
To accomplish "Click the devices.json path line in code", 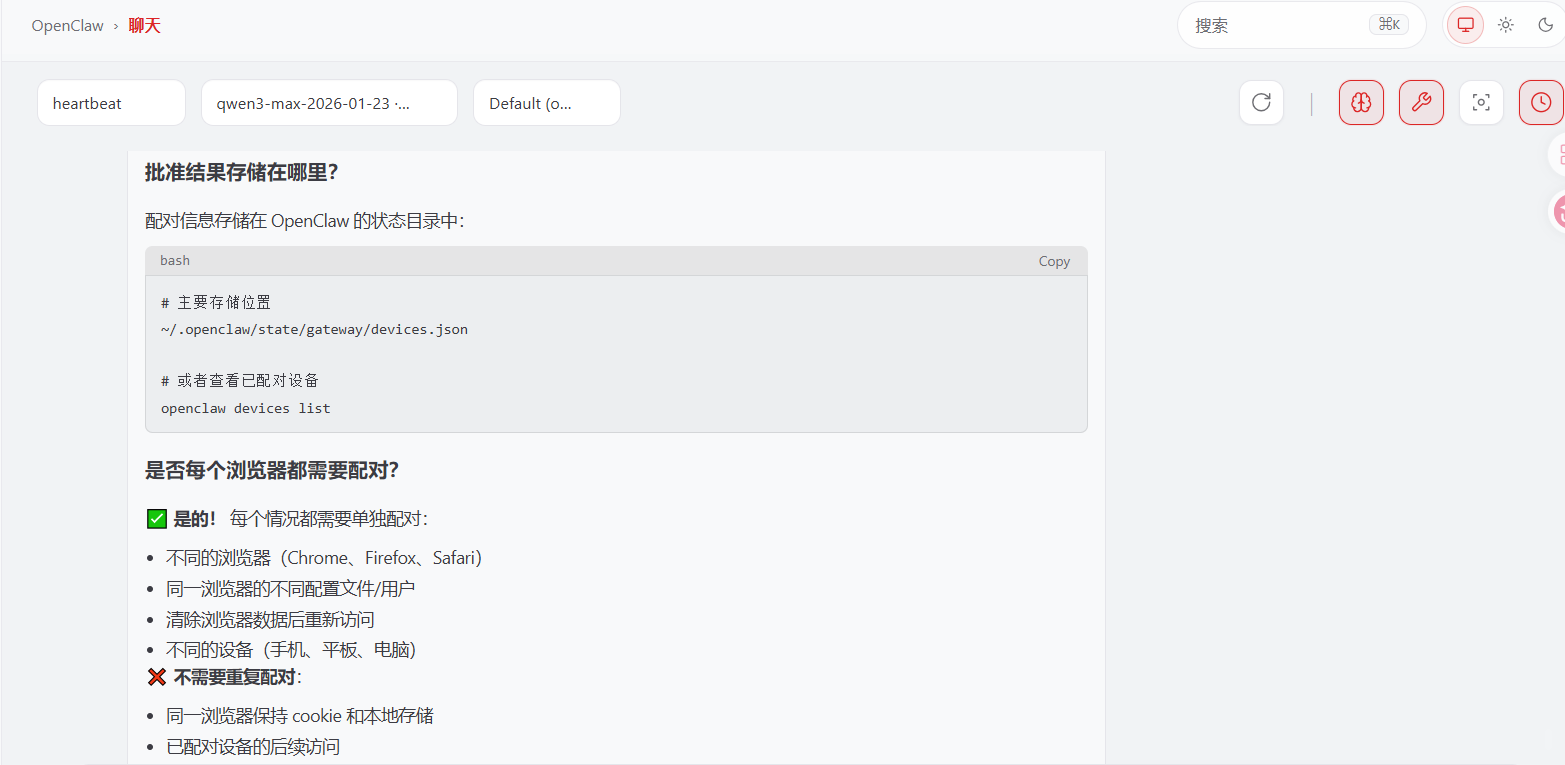I will coord(314,329).
